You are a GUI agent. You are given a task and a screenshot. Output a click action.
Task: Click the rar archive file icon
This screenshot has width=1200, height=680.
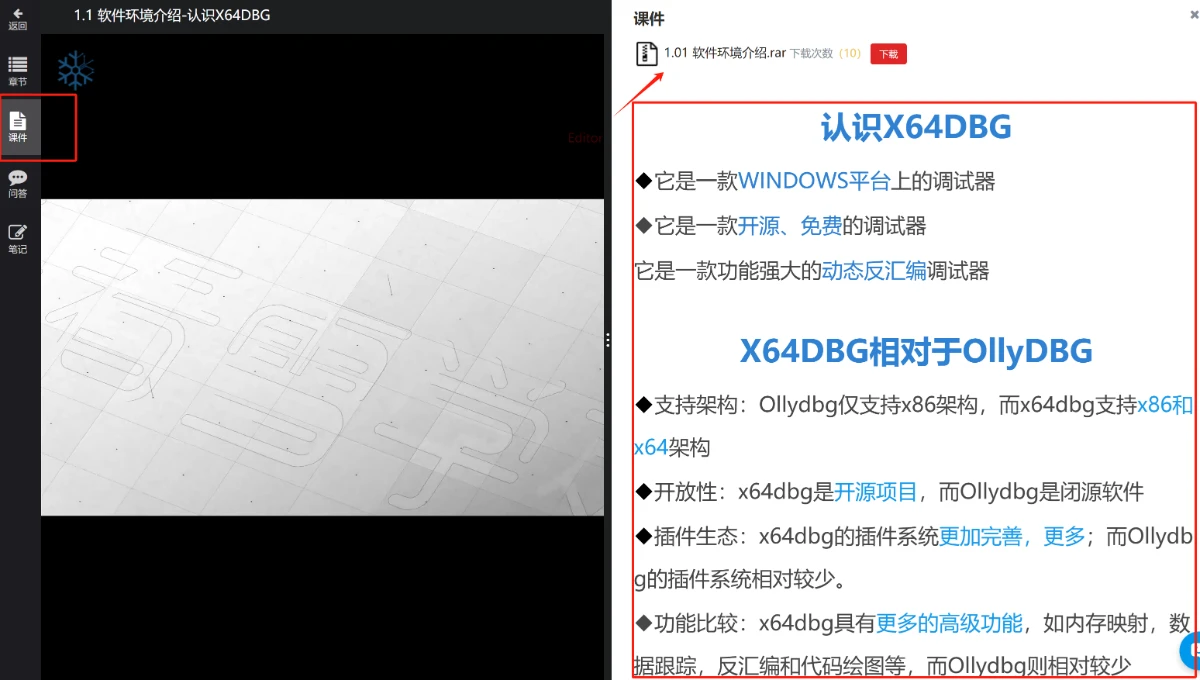pos(646,54)
